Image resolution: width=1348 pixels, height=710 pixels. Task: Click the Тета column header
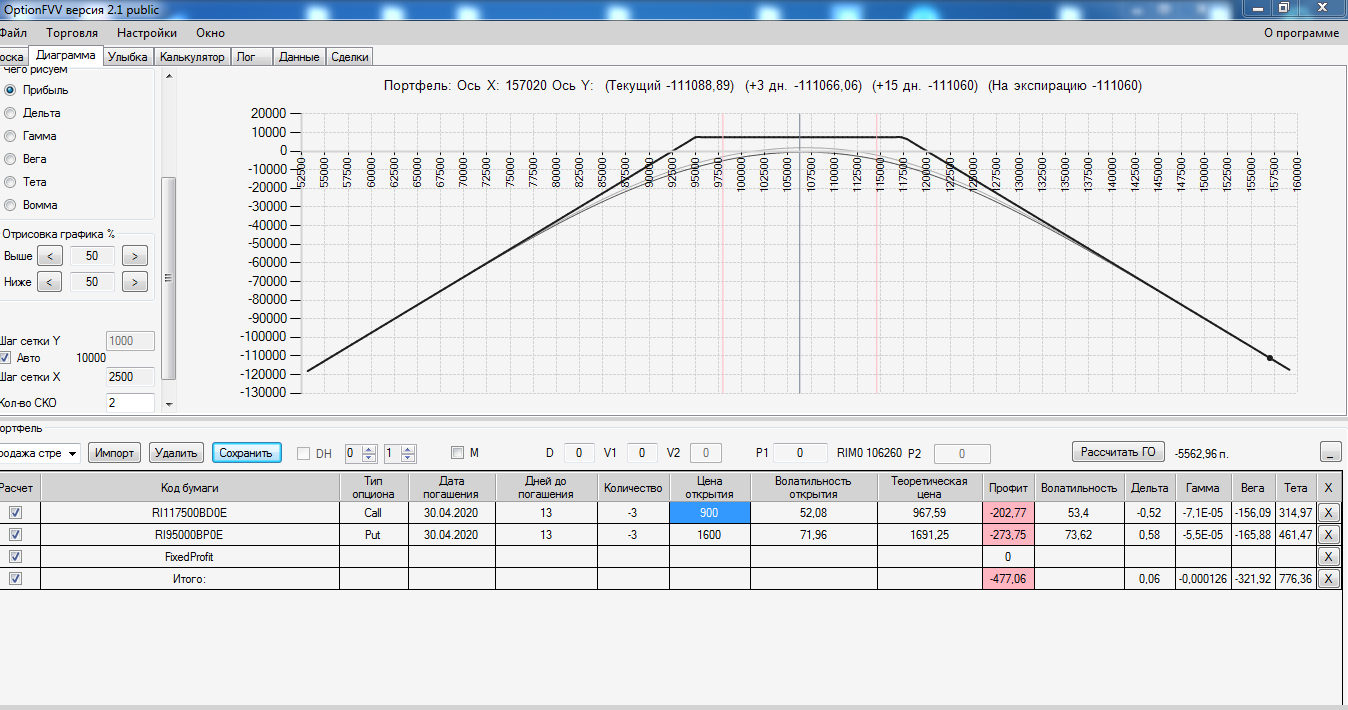click(x=1295, y=487)
